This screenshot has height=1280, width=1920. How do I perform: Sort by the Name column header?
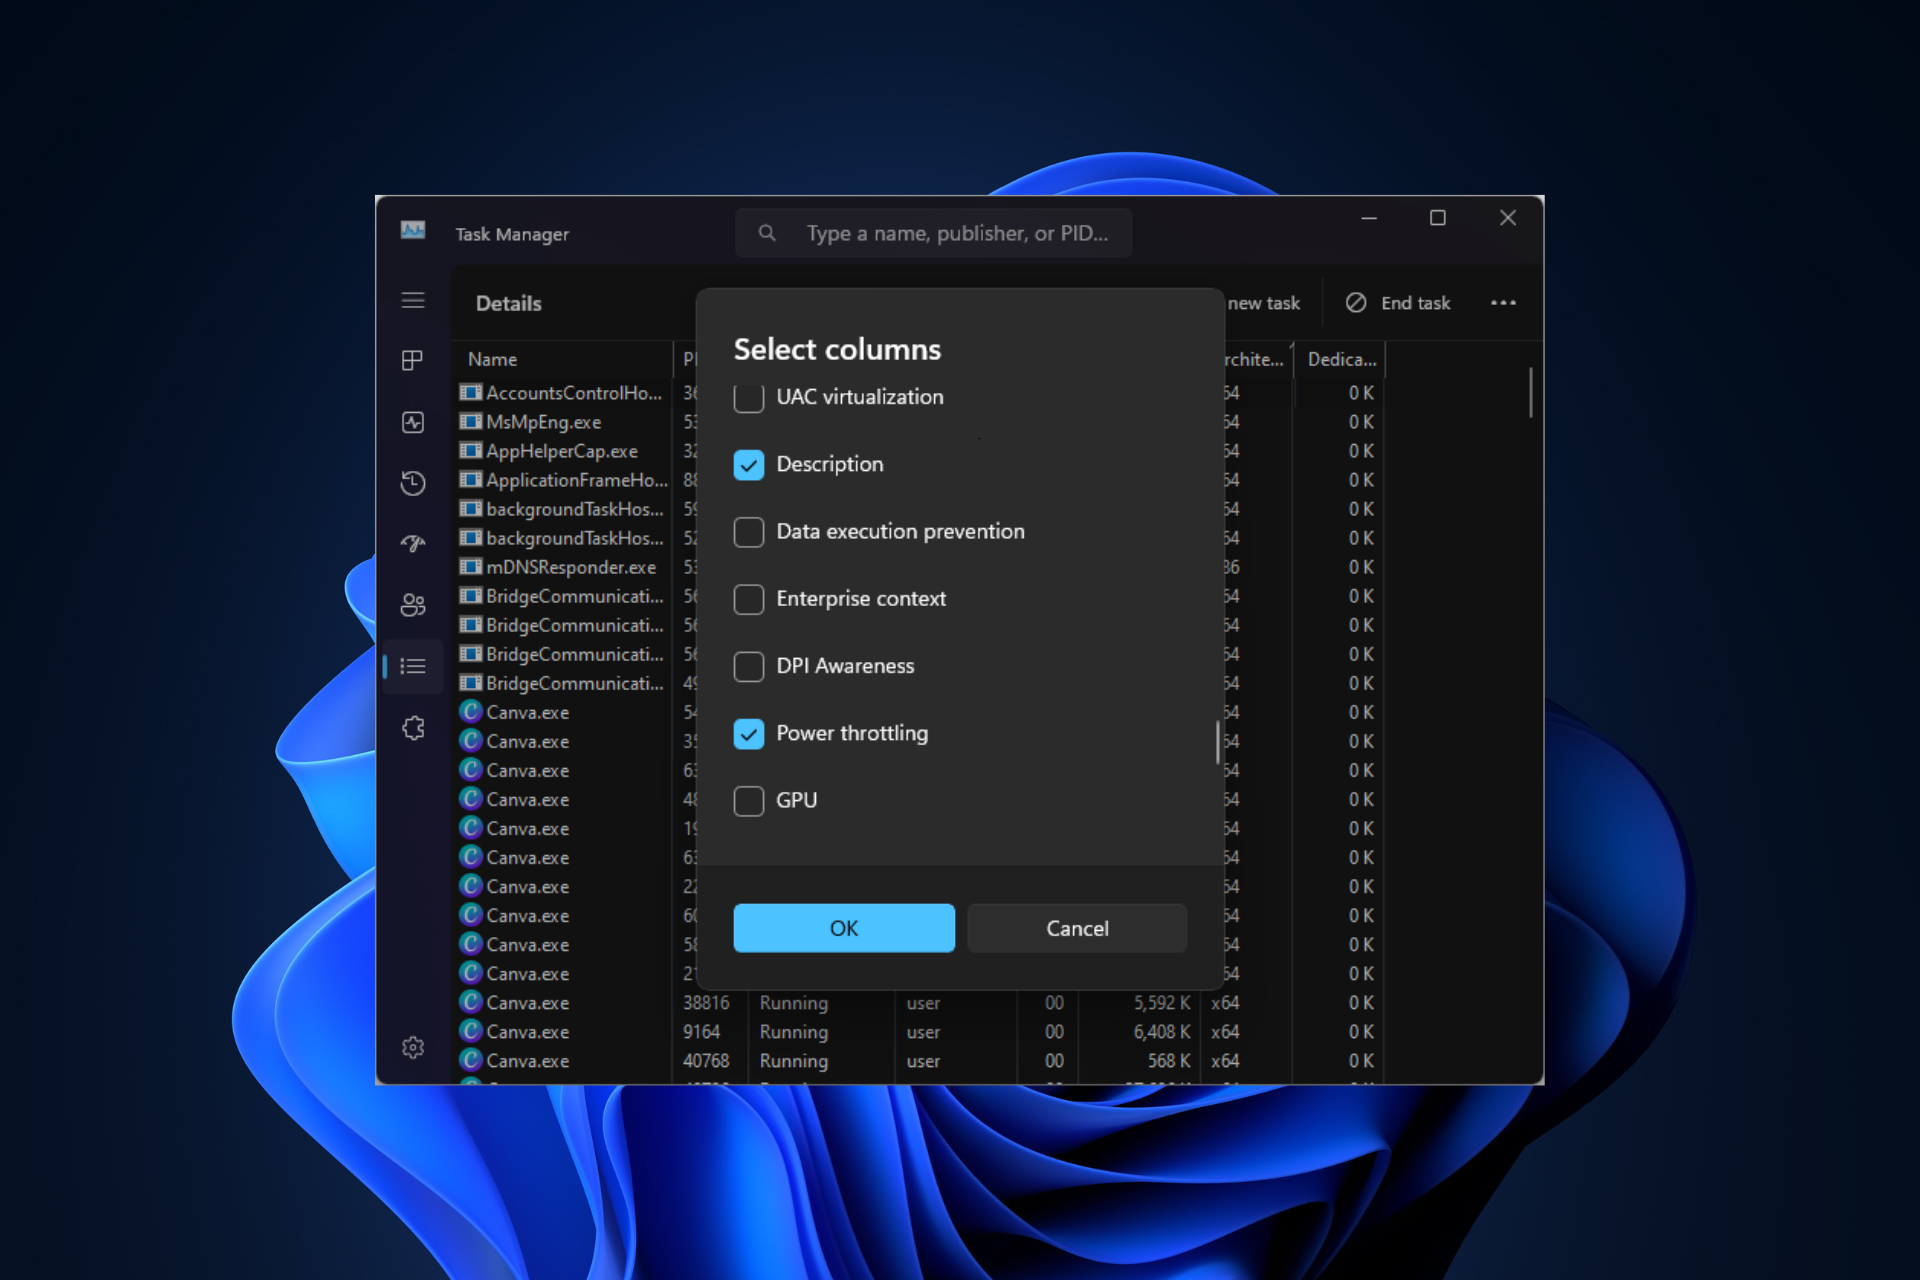493,359
